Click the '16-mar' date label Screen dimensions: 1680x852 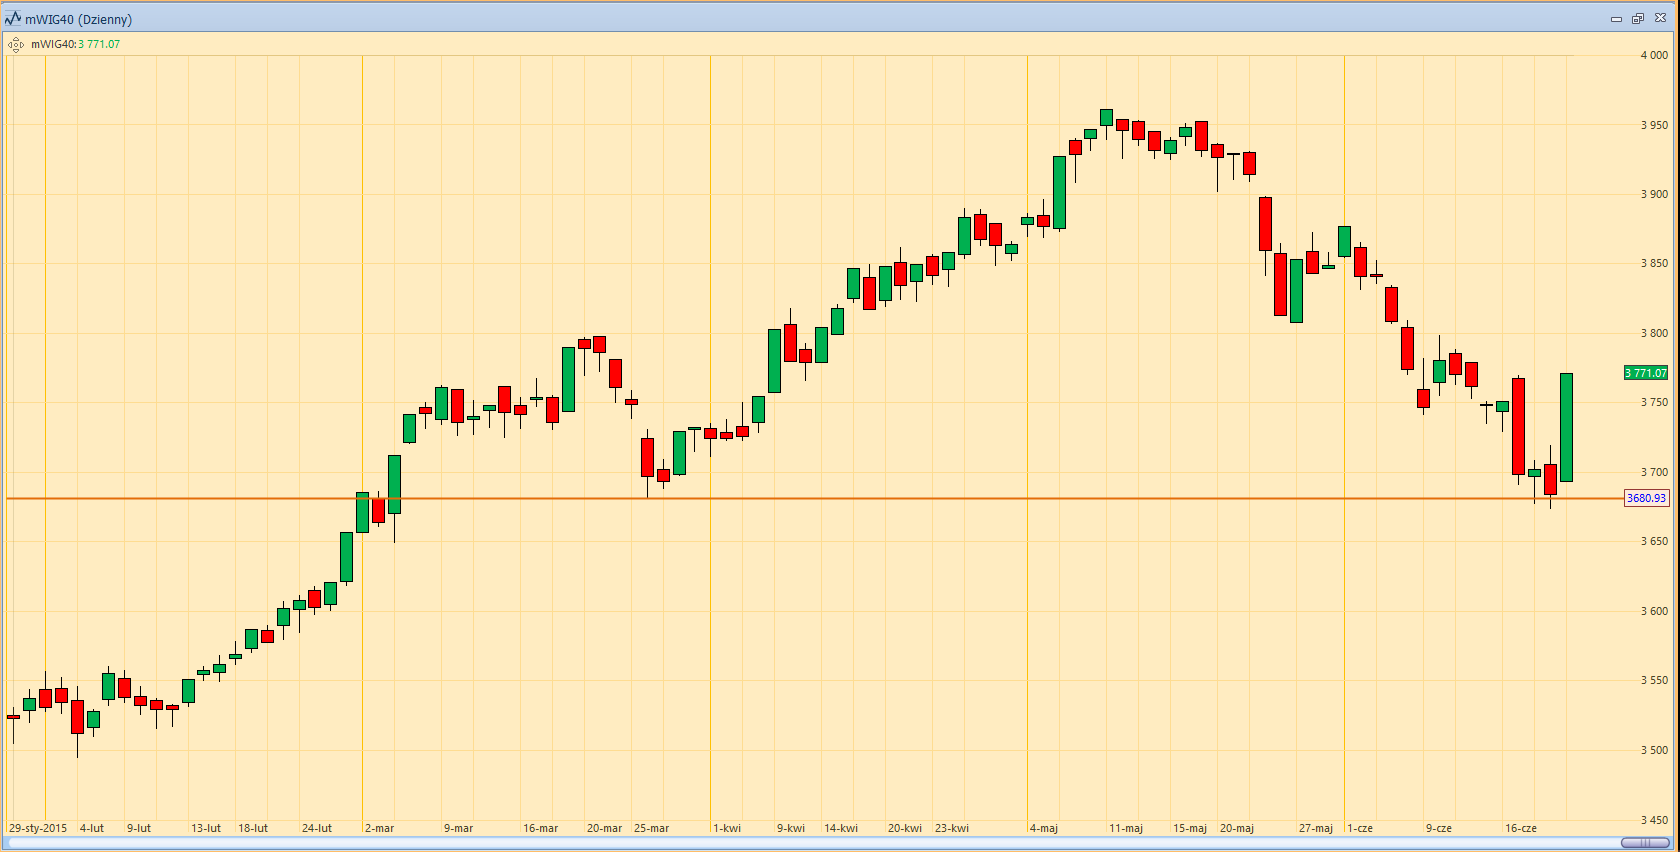[x=541, y=828]
